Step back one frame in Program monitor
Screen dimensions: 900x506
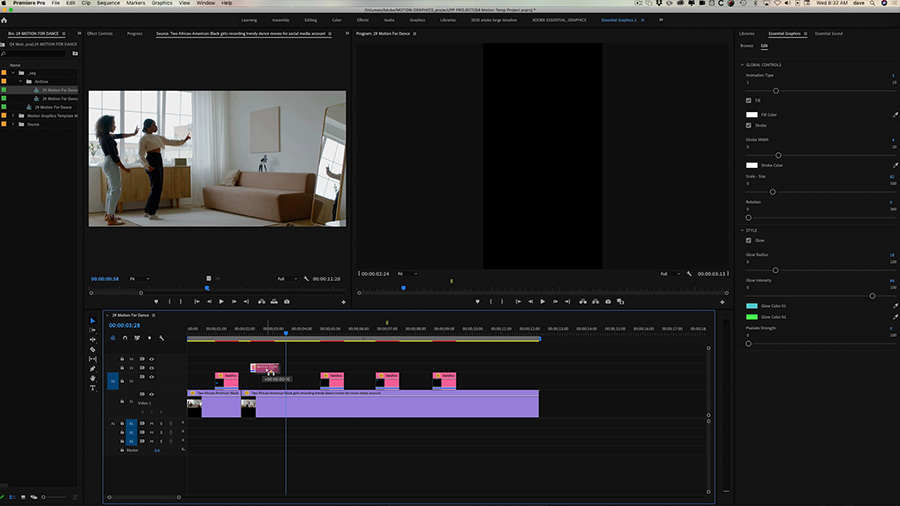click(x=530, y=302)
